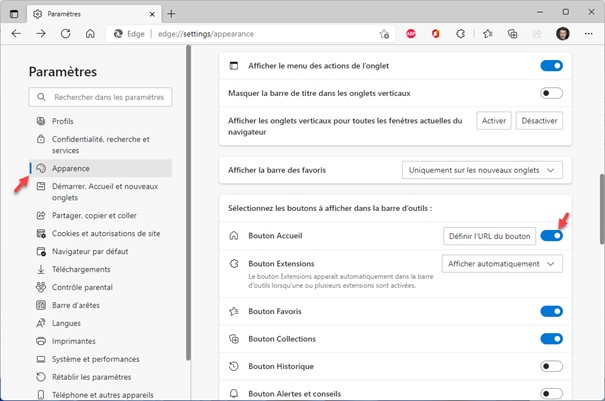This screenshot has height=401, width=605.
Task: Click Définir l'URL du bouton
Action: [488, 236]
